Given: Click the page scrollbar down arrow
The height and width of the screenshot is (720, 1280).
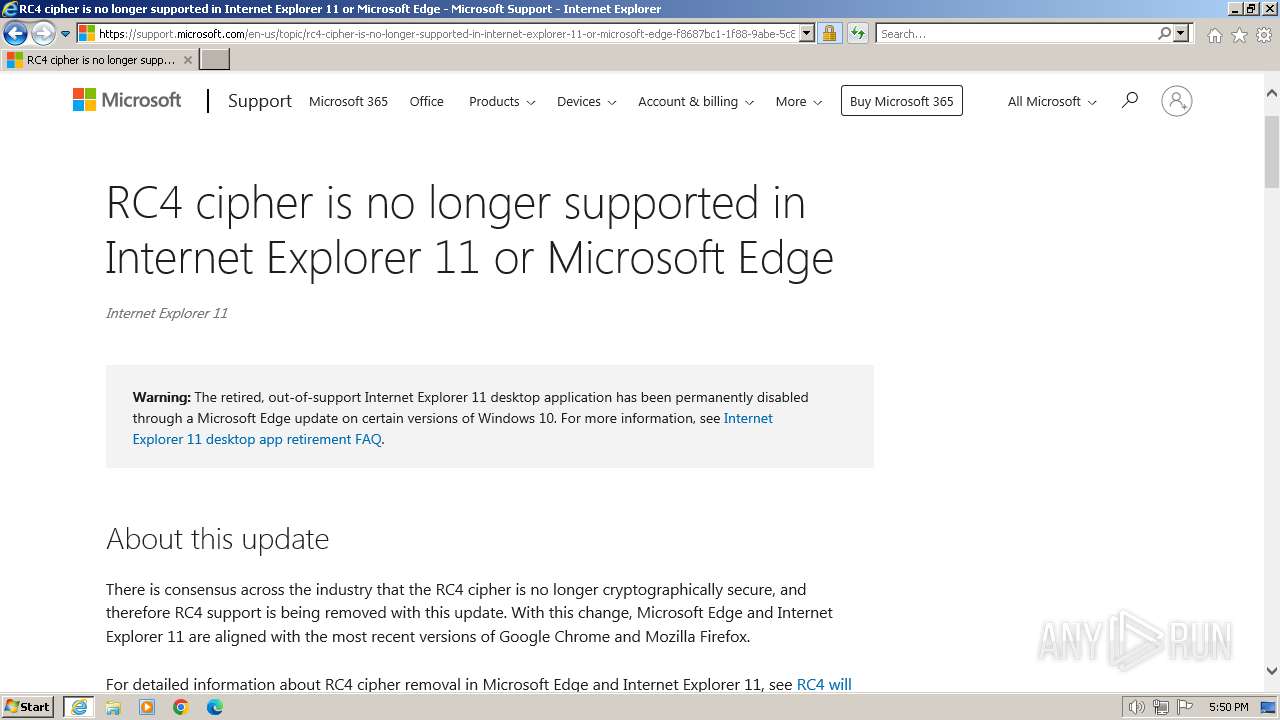Looking at the screenshot, I should click(x=1272, y=671).
